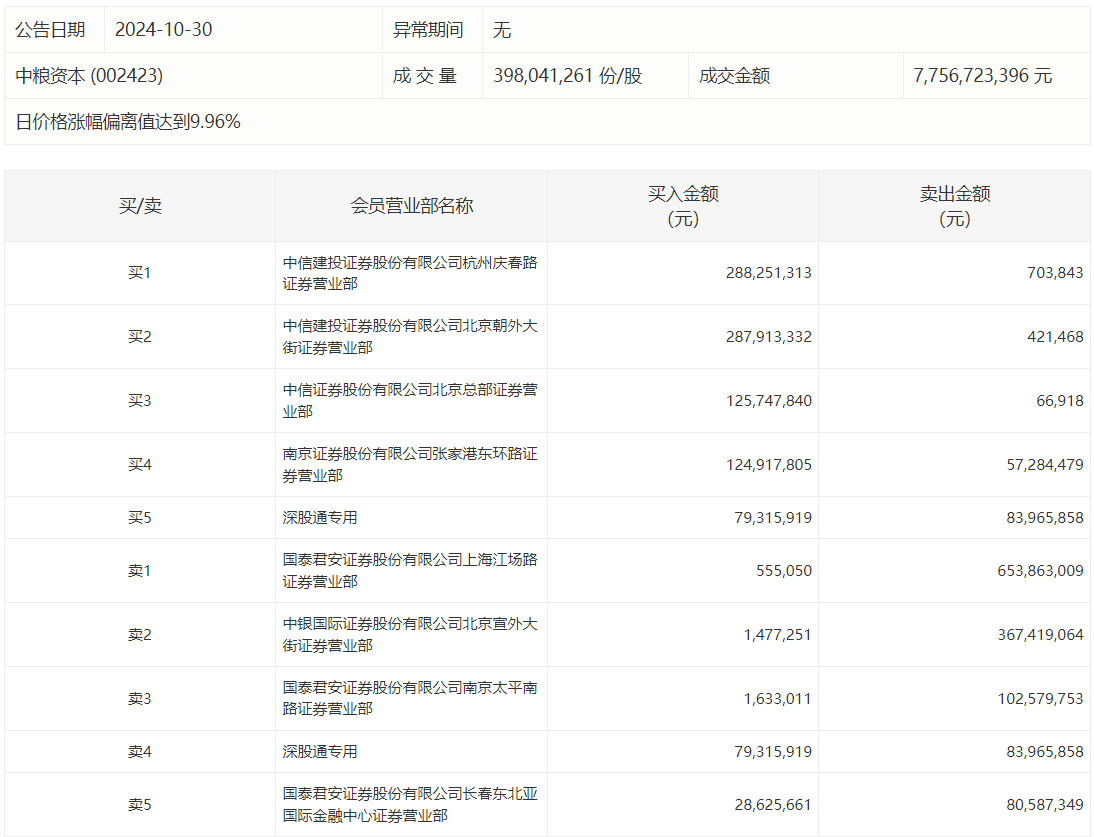Viewport: 1094px width, 837px height.
Task: Click the 日价格涨幅偏离值达到9.96% text
Action: [128, 122]
